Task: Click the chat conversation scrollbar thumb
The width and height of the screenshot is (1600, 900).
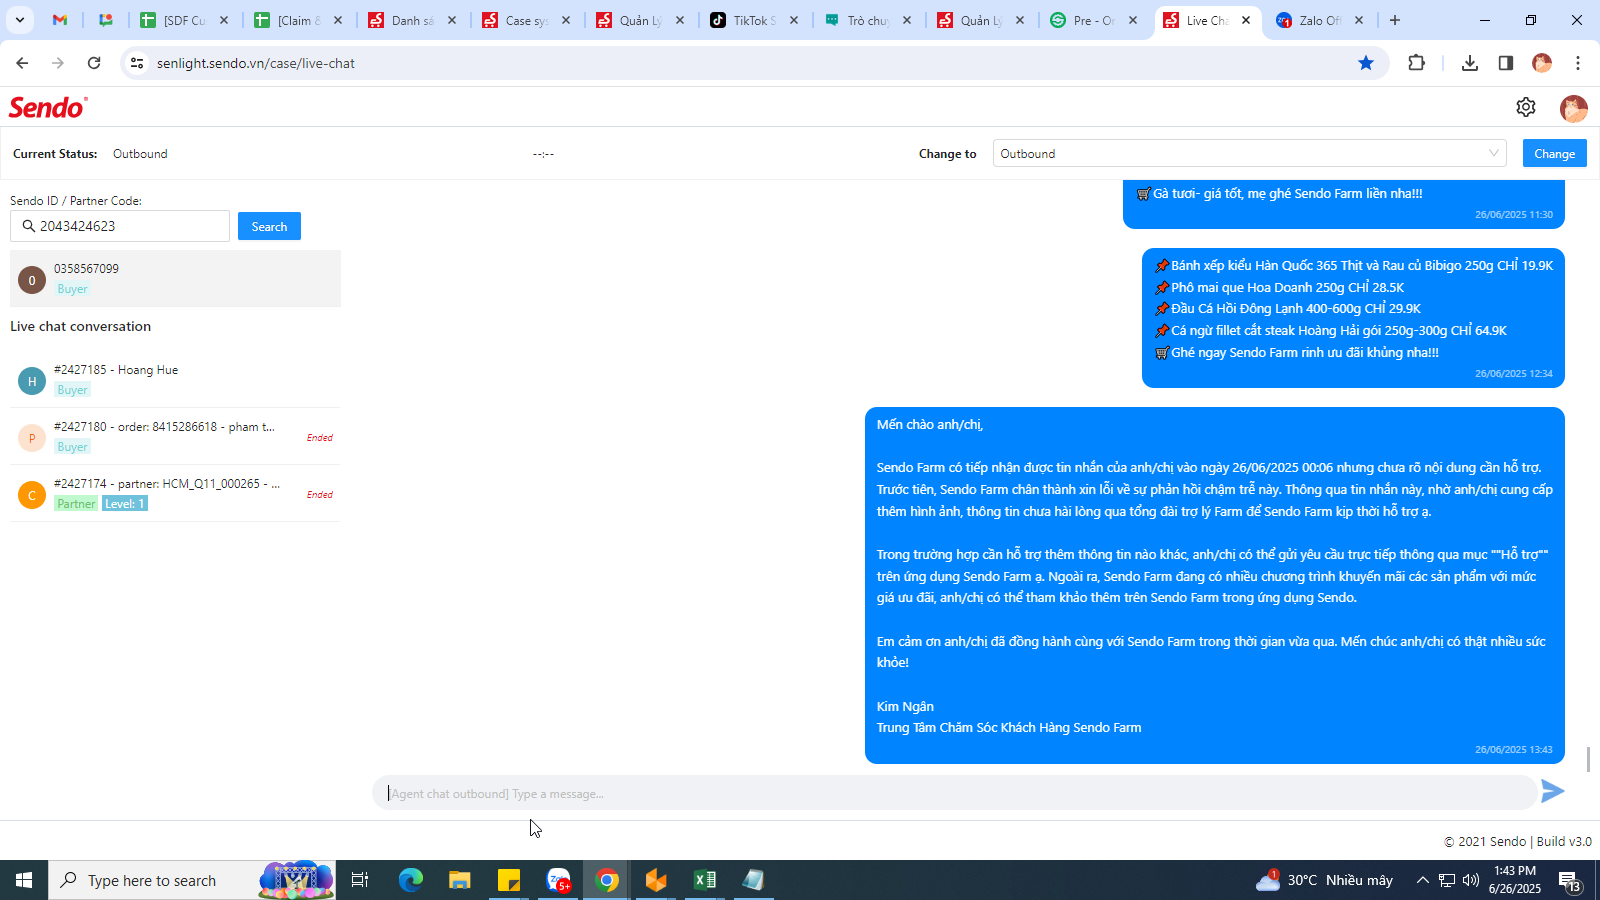Action: pyautogui.click(x=1588, y=759)
